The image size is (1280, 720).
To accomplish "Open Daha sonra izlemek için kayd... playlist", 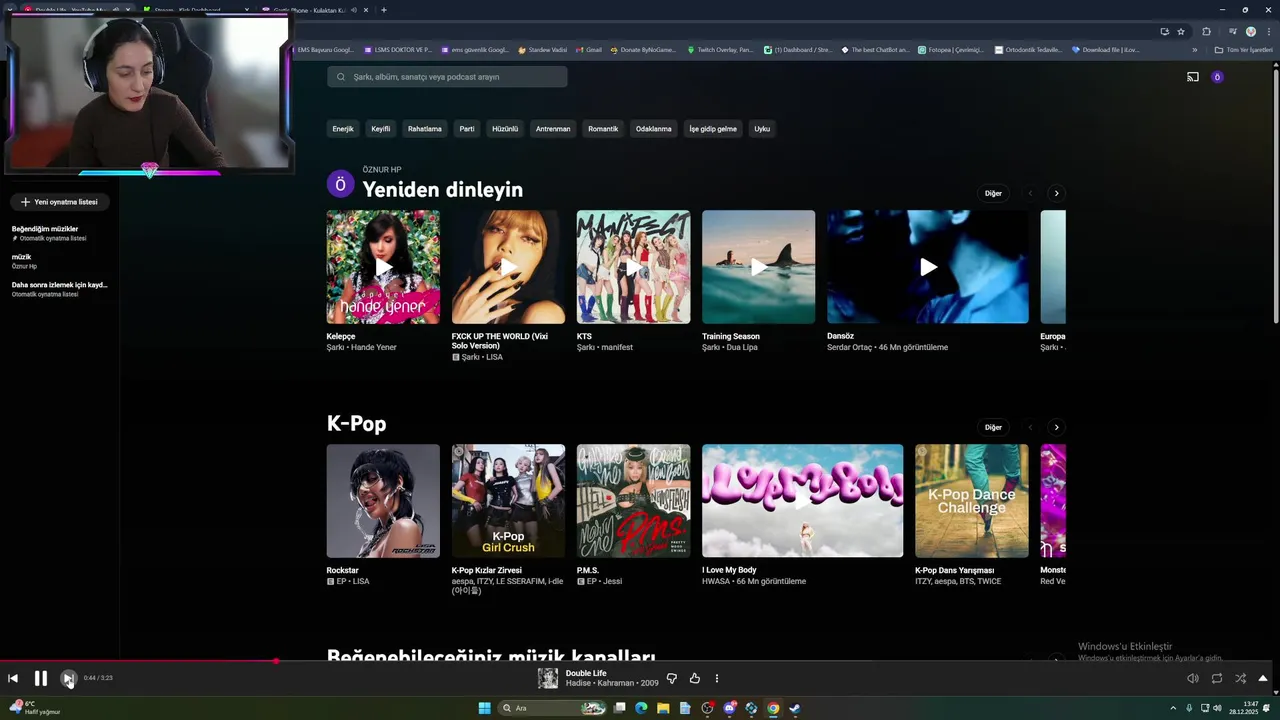I will point(59,289).
